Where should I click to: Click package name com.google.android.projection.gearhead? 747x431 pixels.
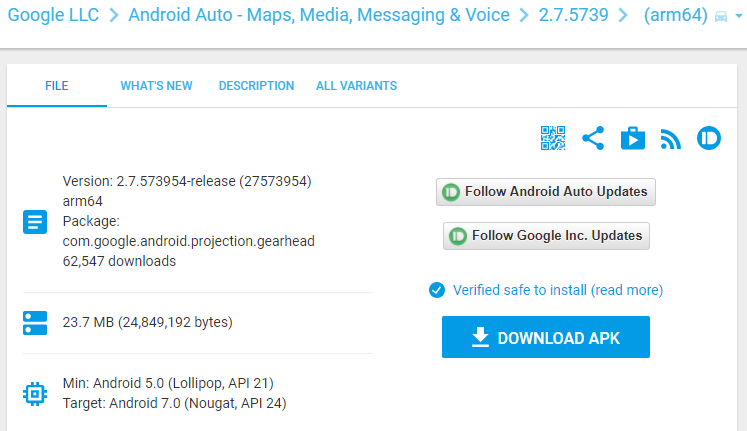[x=188, y=241]
